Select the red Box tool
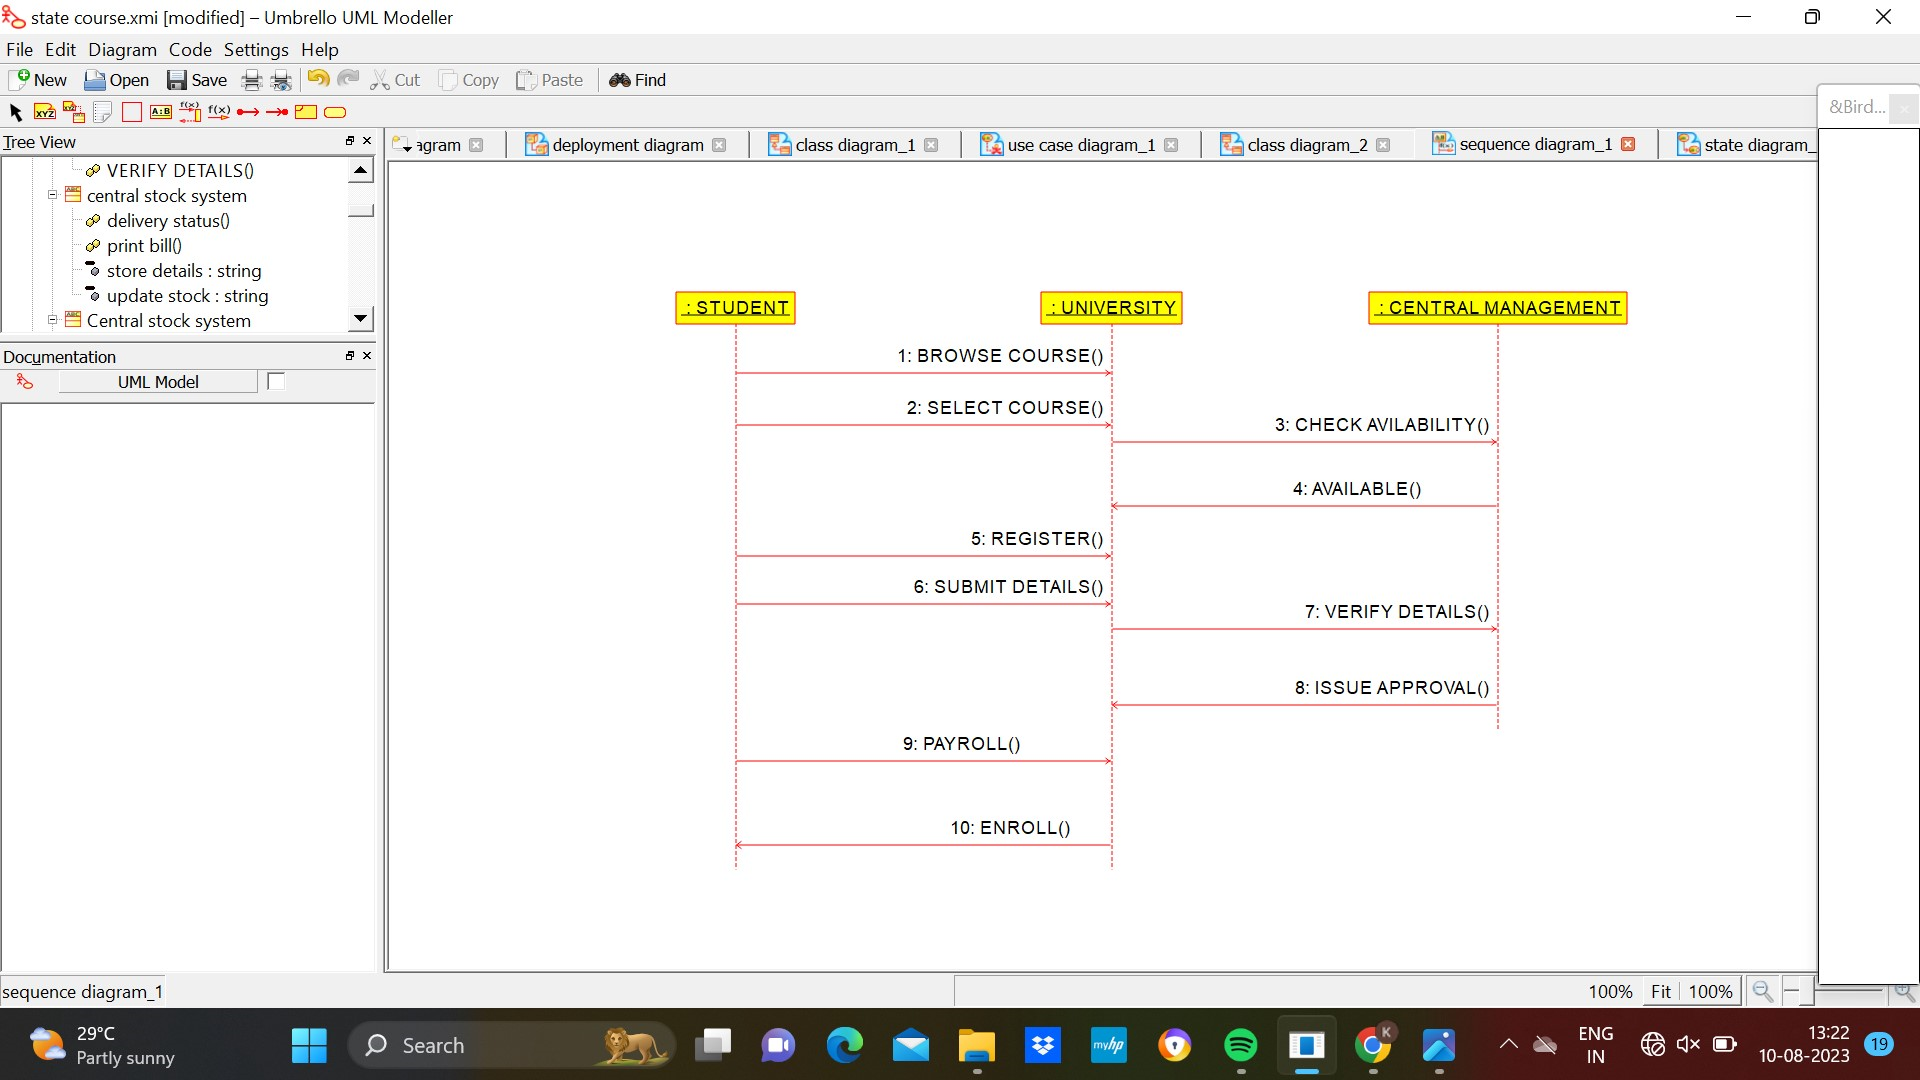Viewport: 1920px width, 1080px height. (132, 112)
